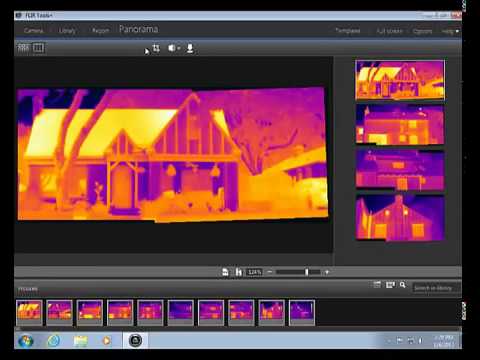480x360 pixels.
Task: Click the zoom percentage field
Action: pos(254,272)
